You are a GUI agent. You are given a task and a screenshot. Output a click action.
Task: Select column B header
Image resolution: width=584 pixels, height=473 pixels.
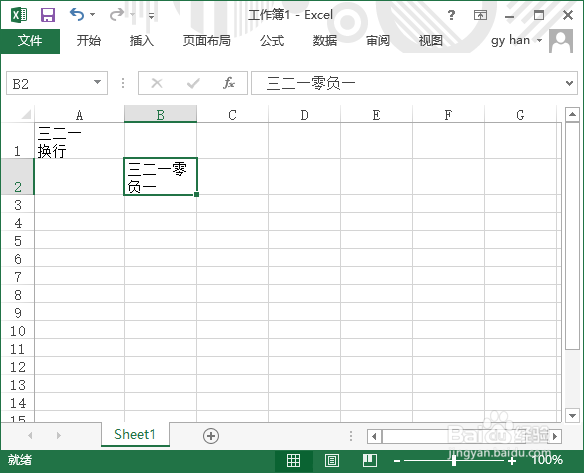[x=161, y=115]
